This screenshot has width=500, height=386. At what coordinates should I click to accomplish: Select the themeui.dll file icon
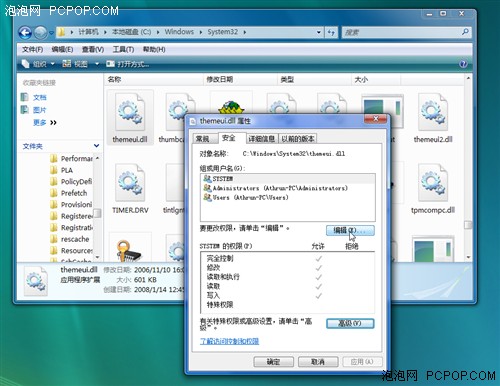click(x=130, y=117)
